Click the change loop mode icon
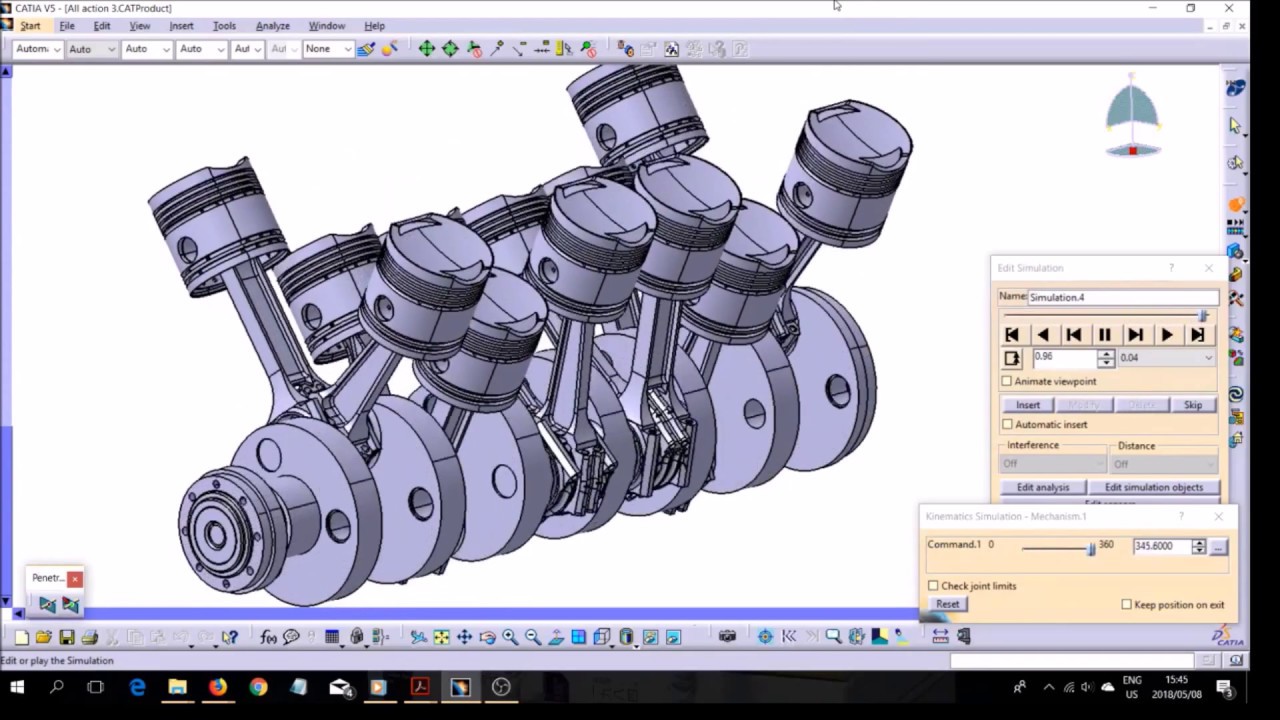This screenshot has width=1280, height=720. pos(1012,358)
